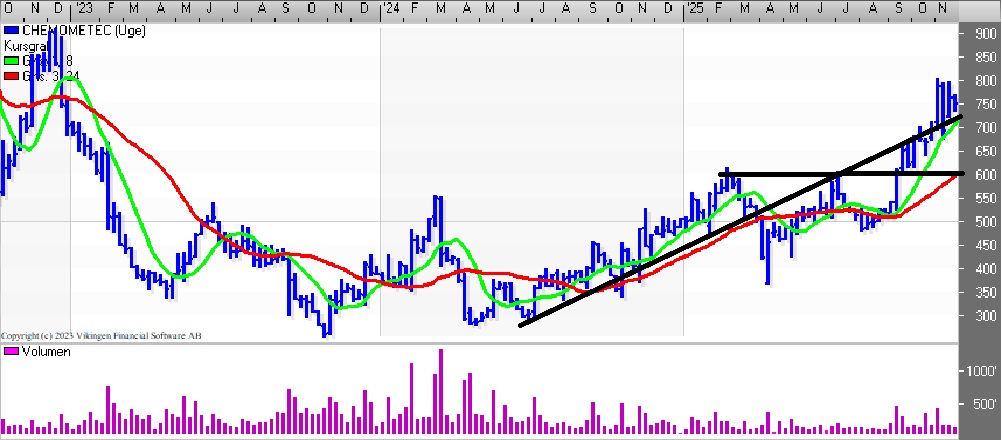Click the red moving average legend swatch
Screen dimensions: 1002x440
pyautogui.click(x=11, y=75)
